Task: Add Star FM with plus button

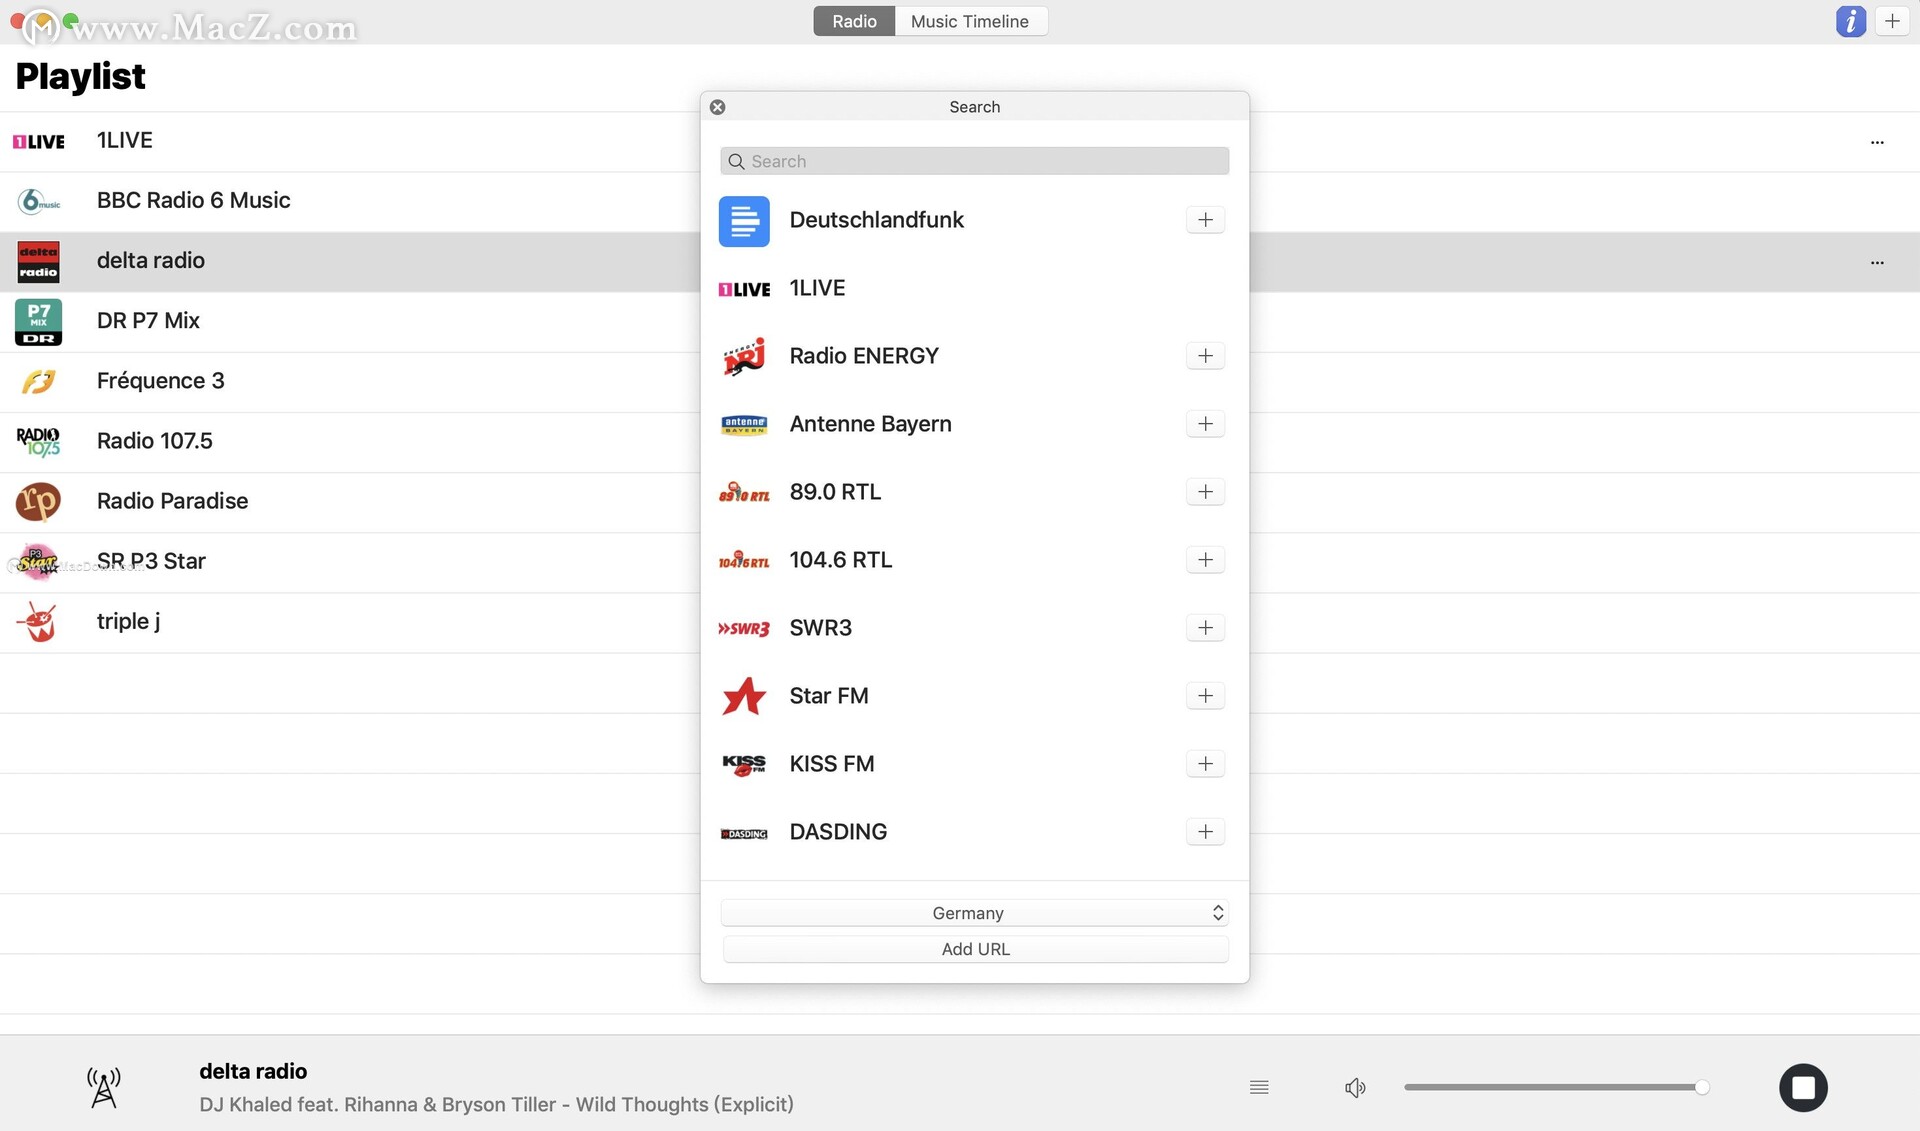Action: point(1205,696)
